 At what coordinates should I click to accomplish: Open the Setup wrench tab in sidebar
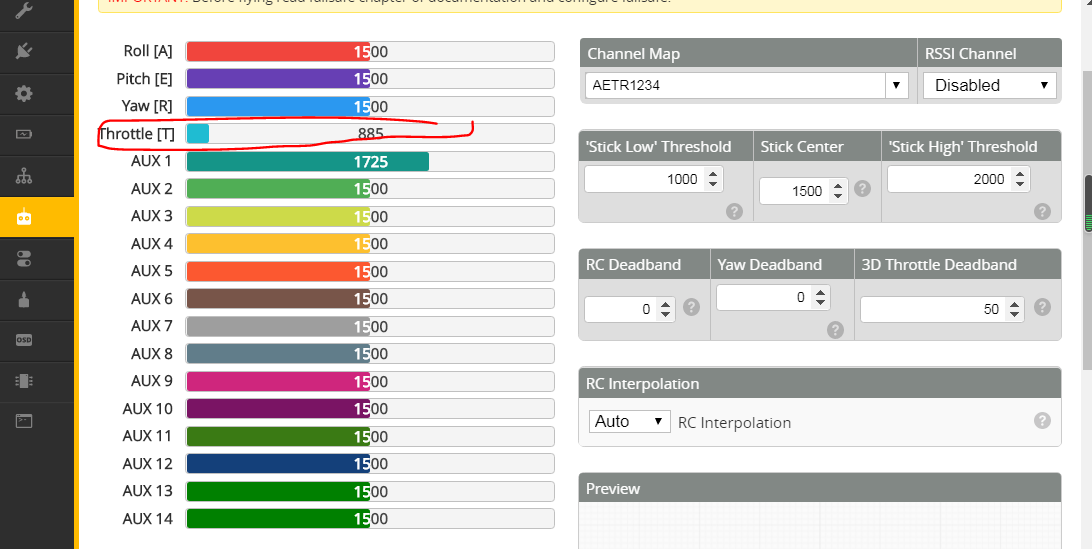(24, 11)
